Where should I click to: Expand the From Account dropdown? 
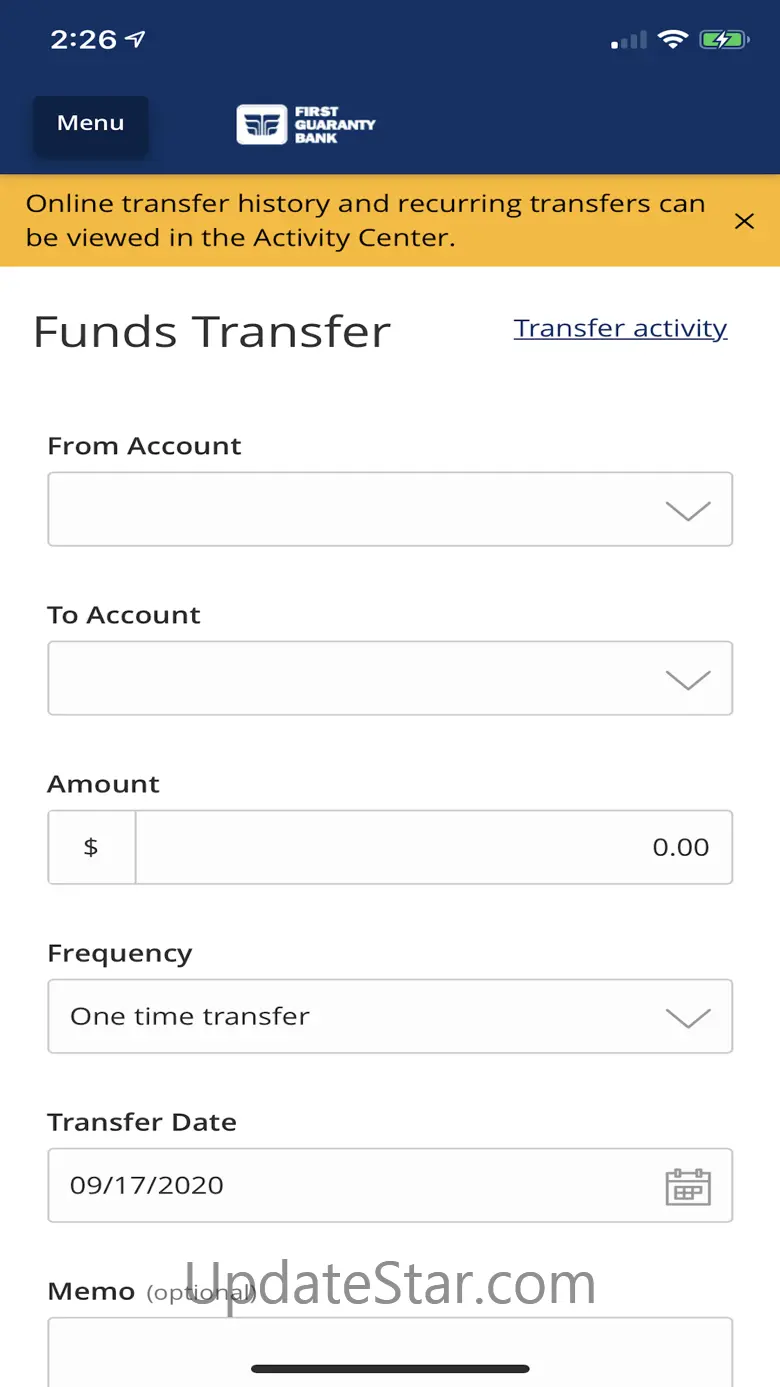(390, 509)
